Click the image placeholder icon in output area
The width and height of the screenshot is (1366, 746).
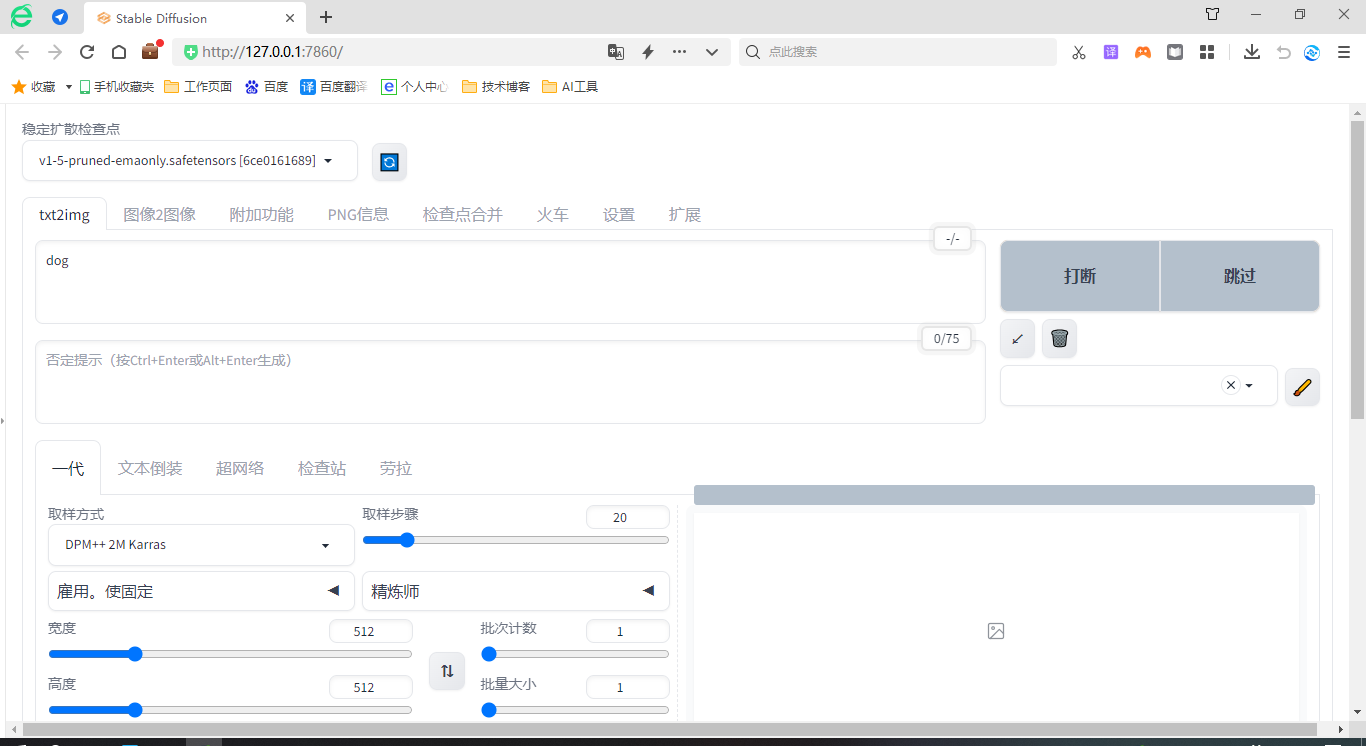(996, 631)
